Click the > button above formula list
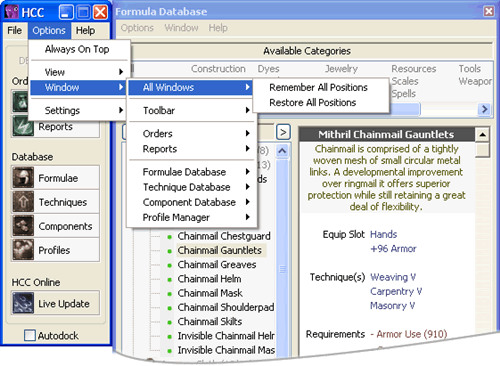 coord(283,132)
